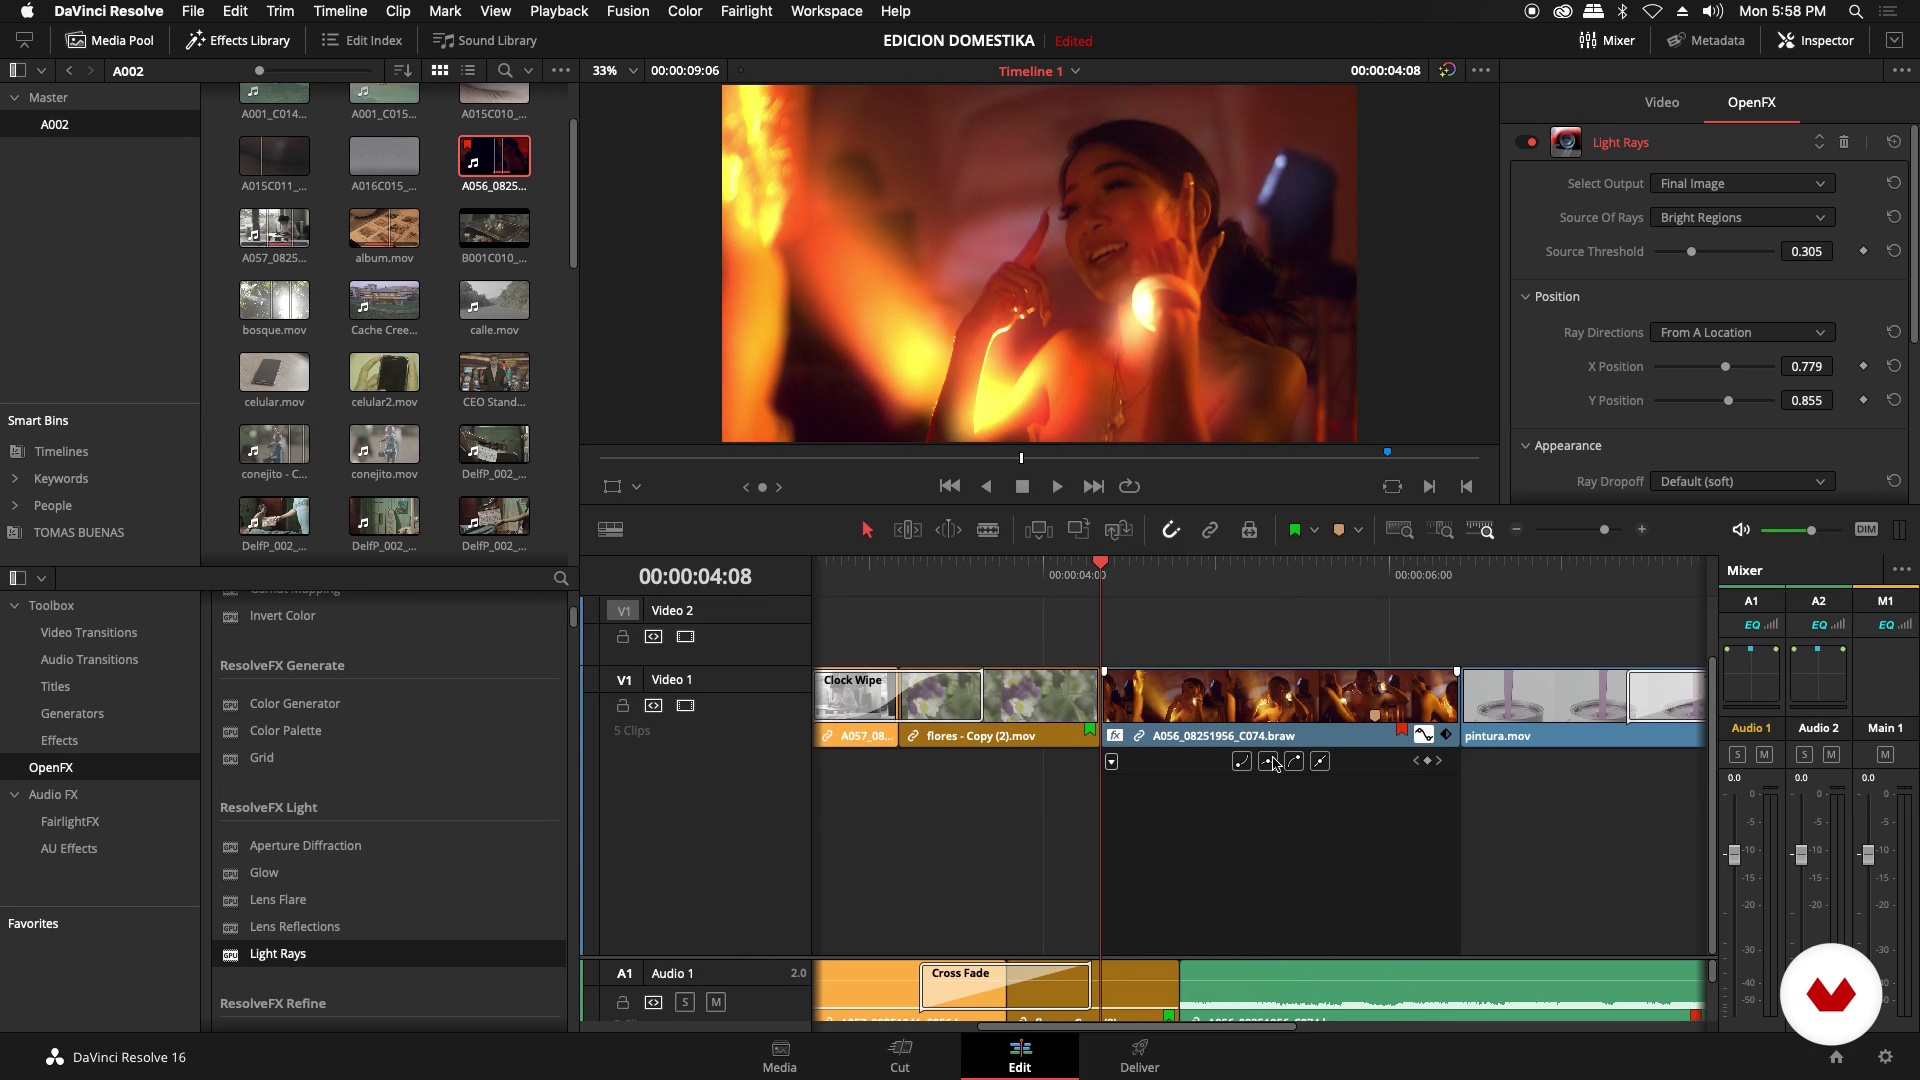Open the Select Output dropdown

coord(1742,184)
